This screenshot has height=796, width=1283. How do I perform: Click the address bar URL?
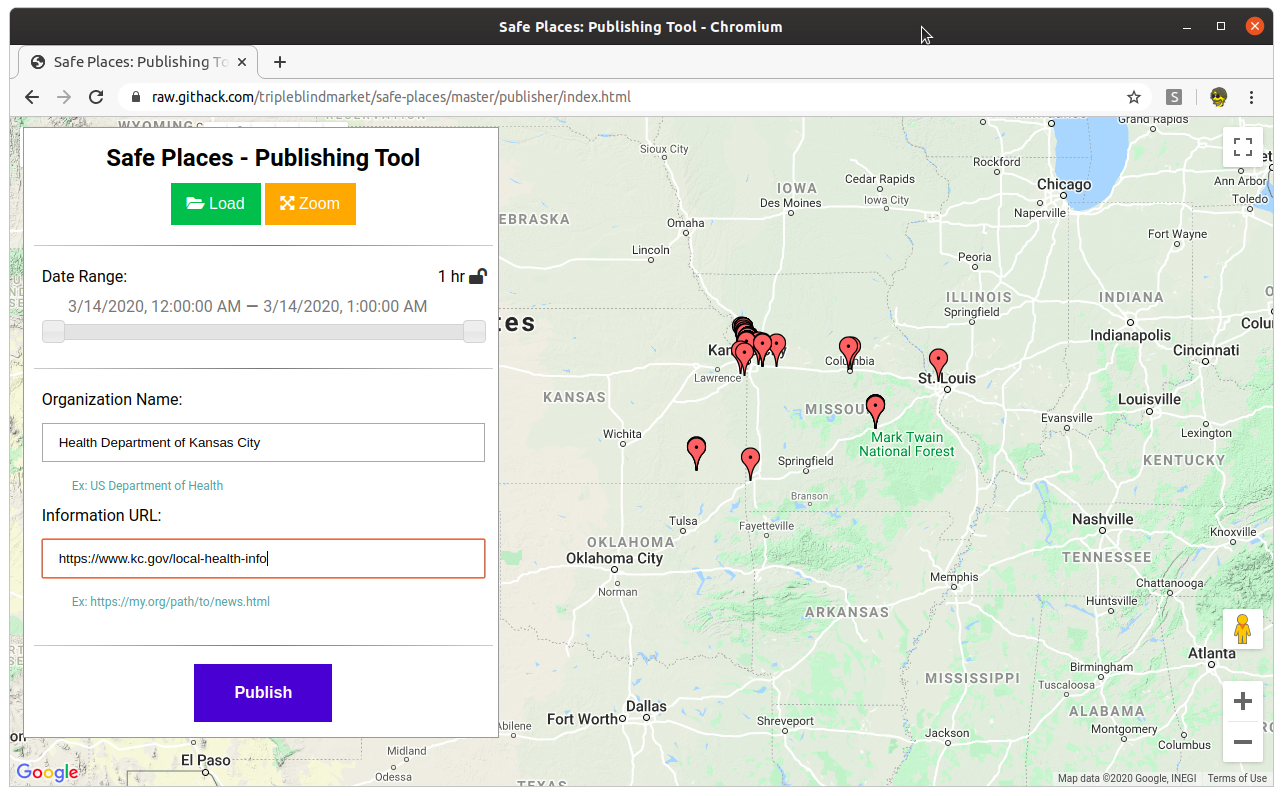391,97
